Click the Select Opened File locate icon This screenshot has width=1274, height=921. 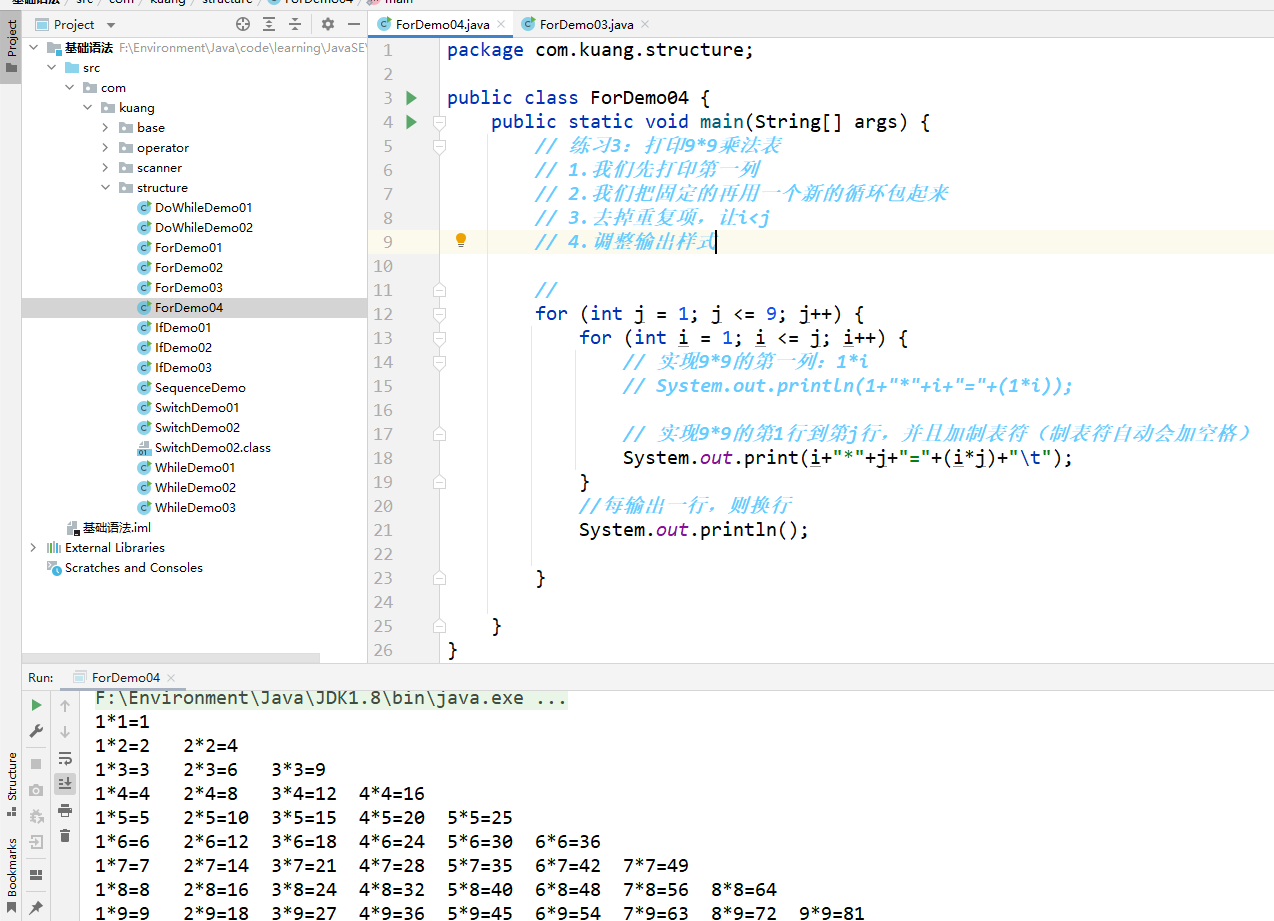pyautogui.click(x=243, y=24)
